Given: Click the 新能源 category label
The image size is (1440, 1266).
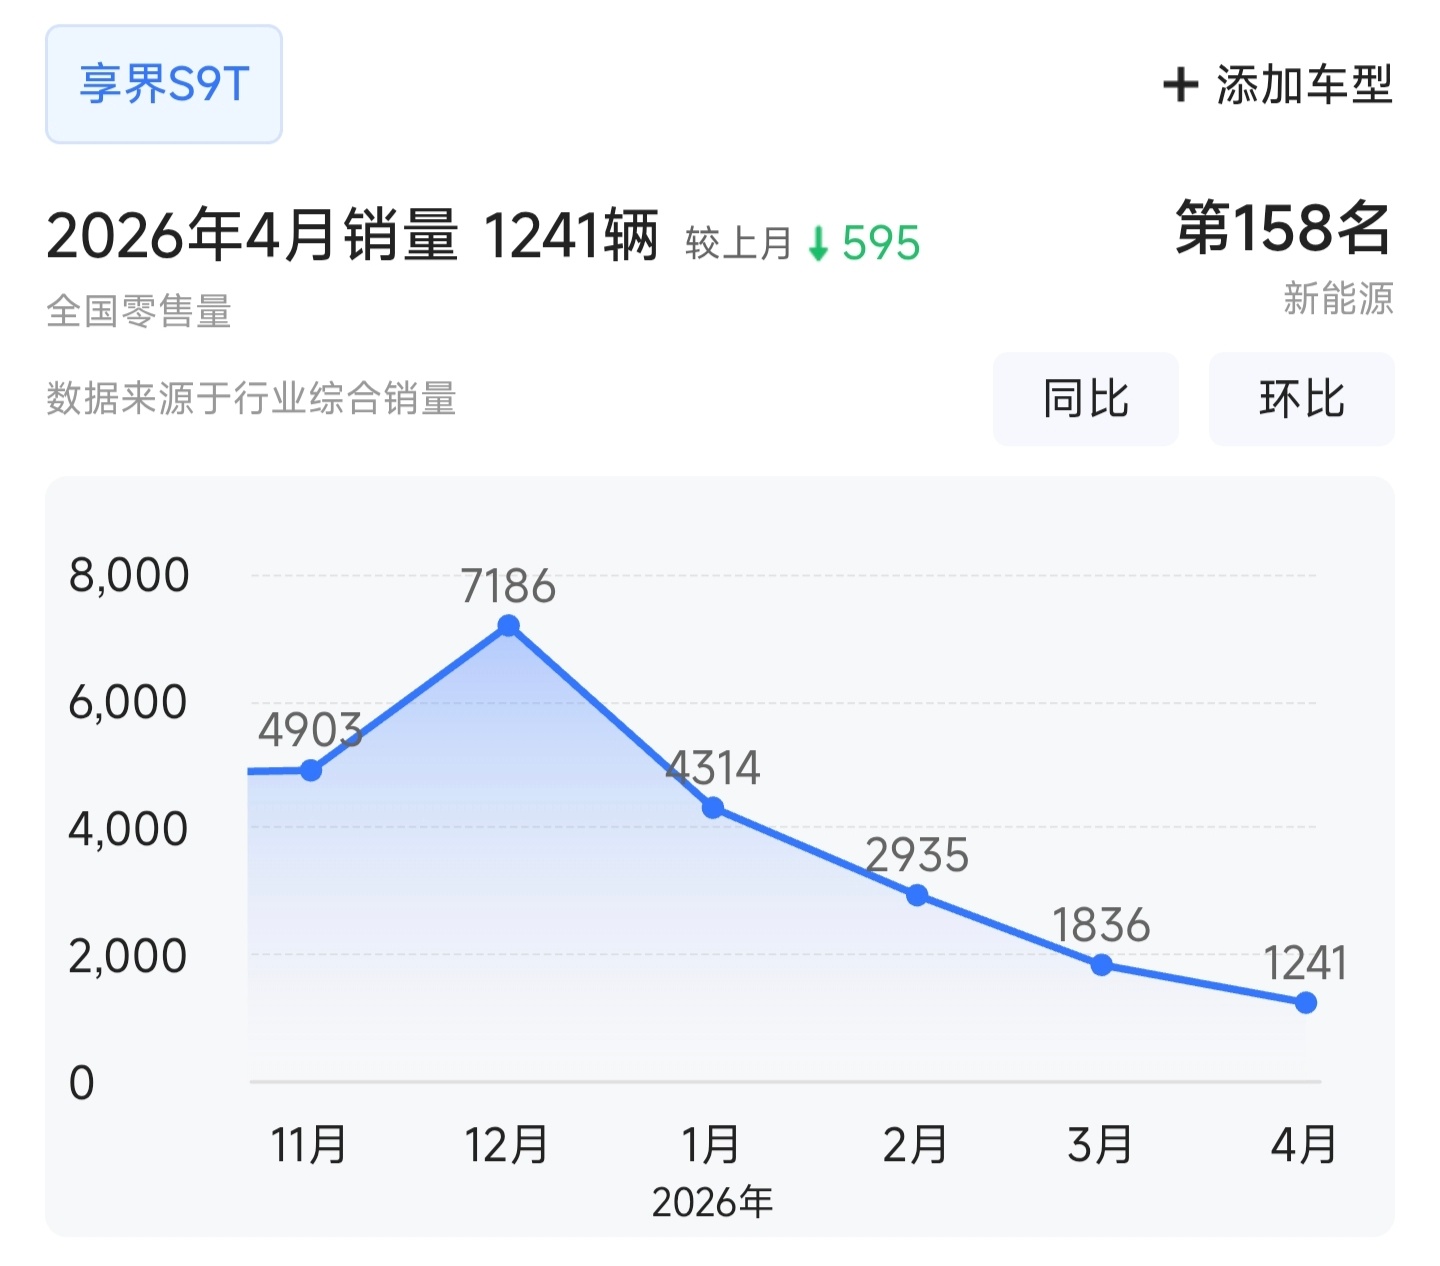Looking at the screenshot, I should (x=1339, y=298).
